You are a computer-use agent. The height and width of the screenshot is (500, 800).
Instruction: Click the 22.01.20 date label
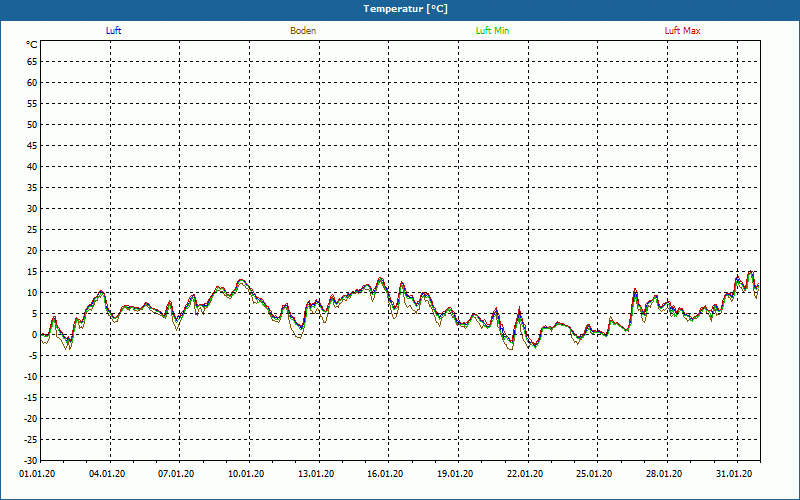[x=525, y=474]
